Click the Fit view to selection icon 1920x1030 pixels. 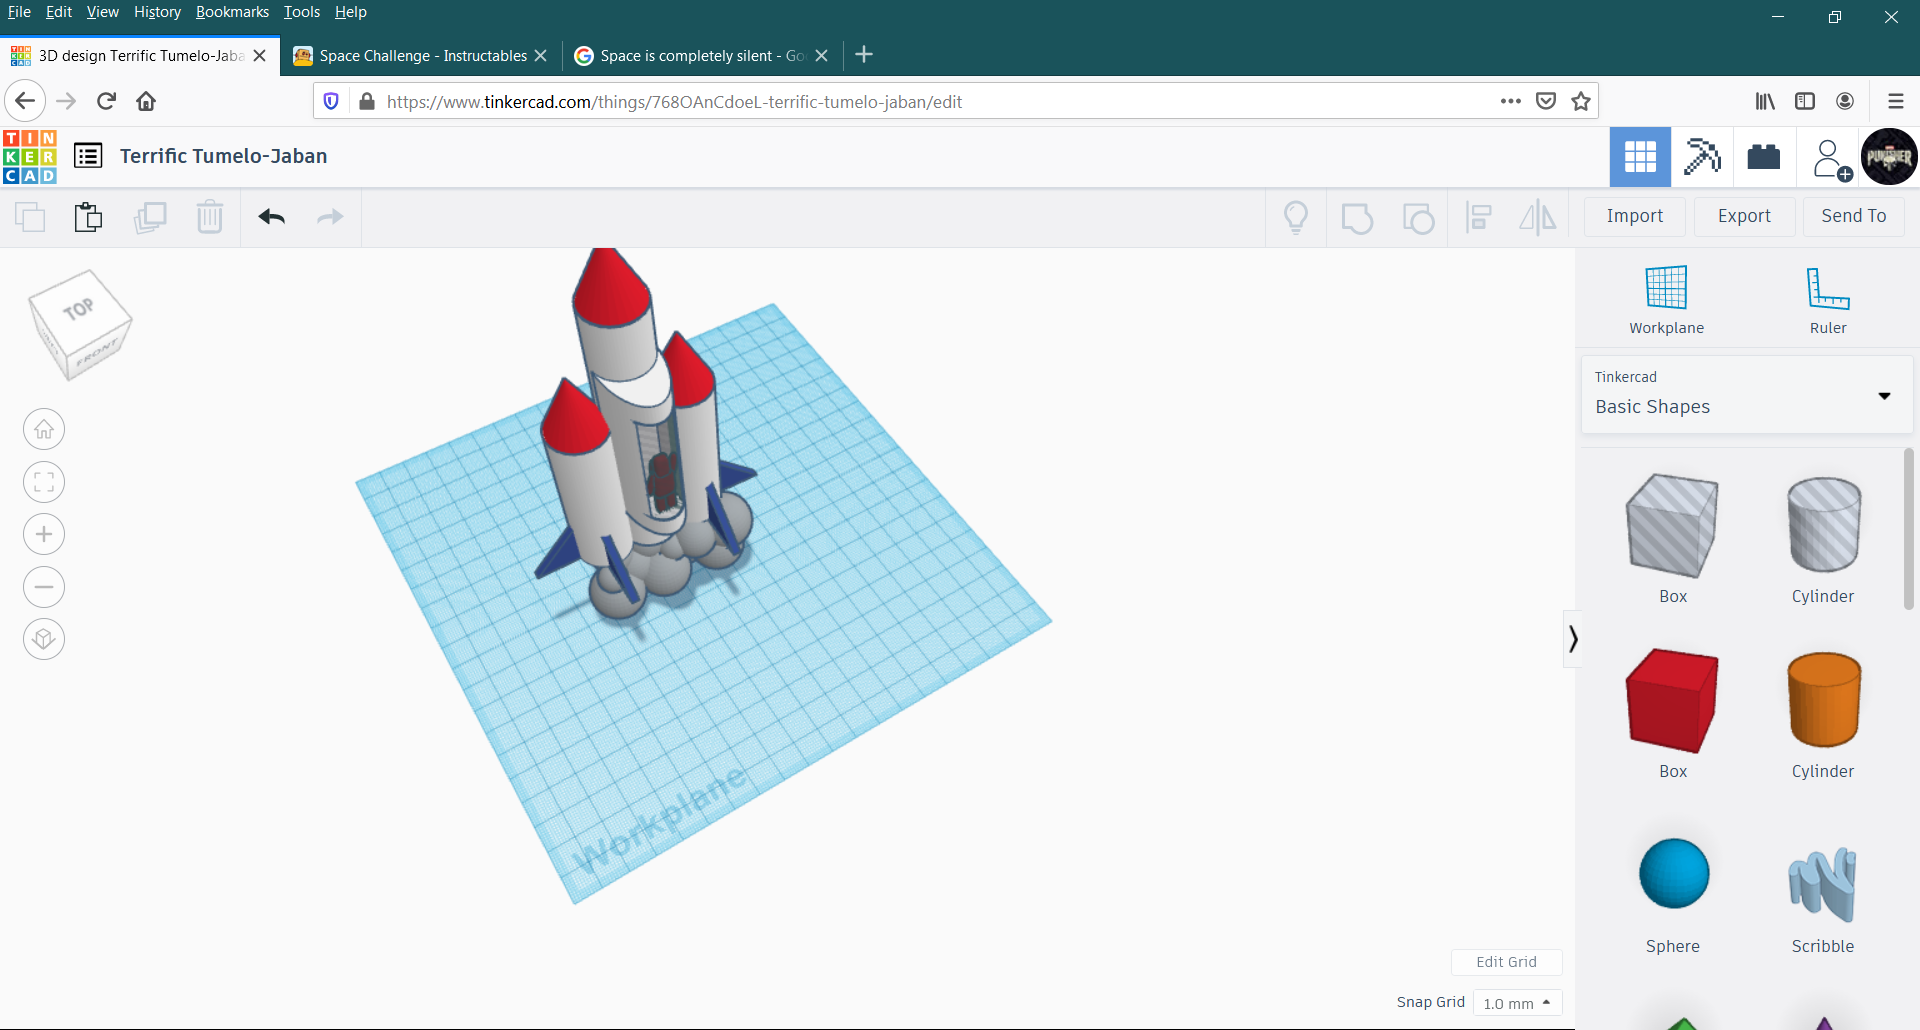(43, 481)
